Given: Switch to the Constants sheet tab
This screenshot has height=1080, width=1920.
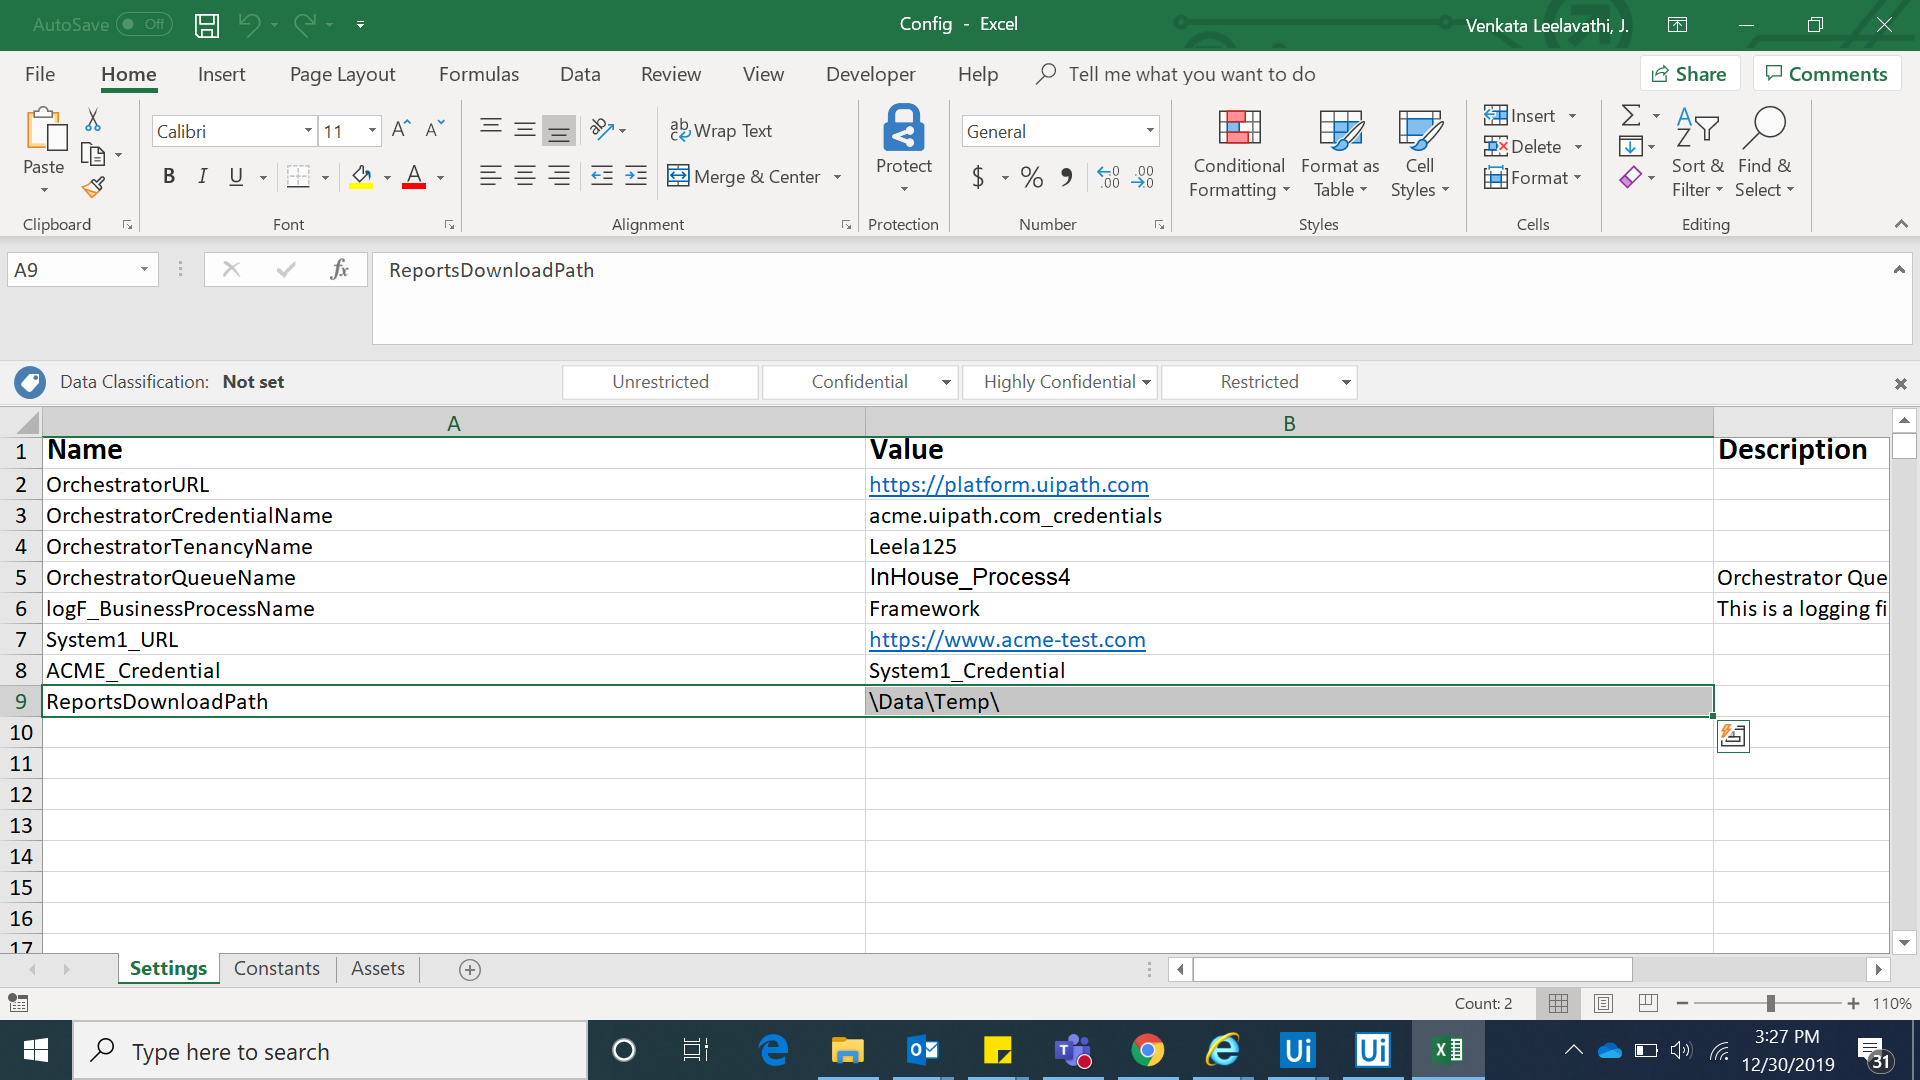Looking at the screenshot, I should pyautogui.click(x=276, y=968).
